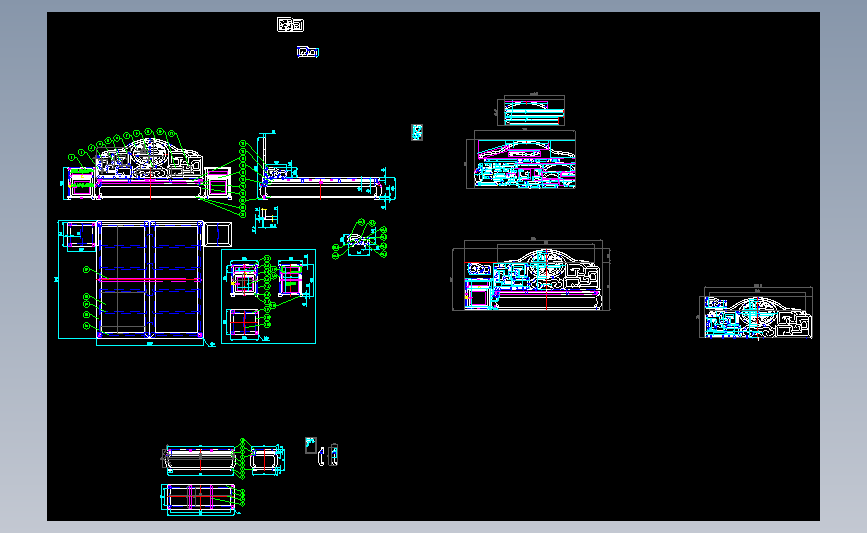This screenshot has height=533, width=867.
Task: Select the bench top plan drawing
Action: click(x=202, y=499)
